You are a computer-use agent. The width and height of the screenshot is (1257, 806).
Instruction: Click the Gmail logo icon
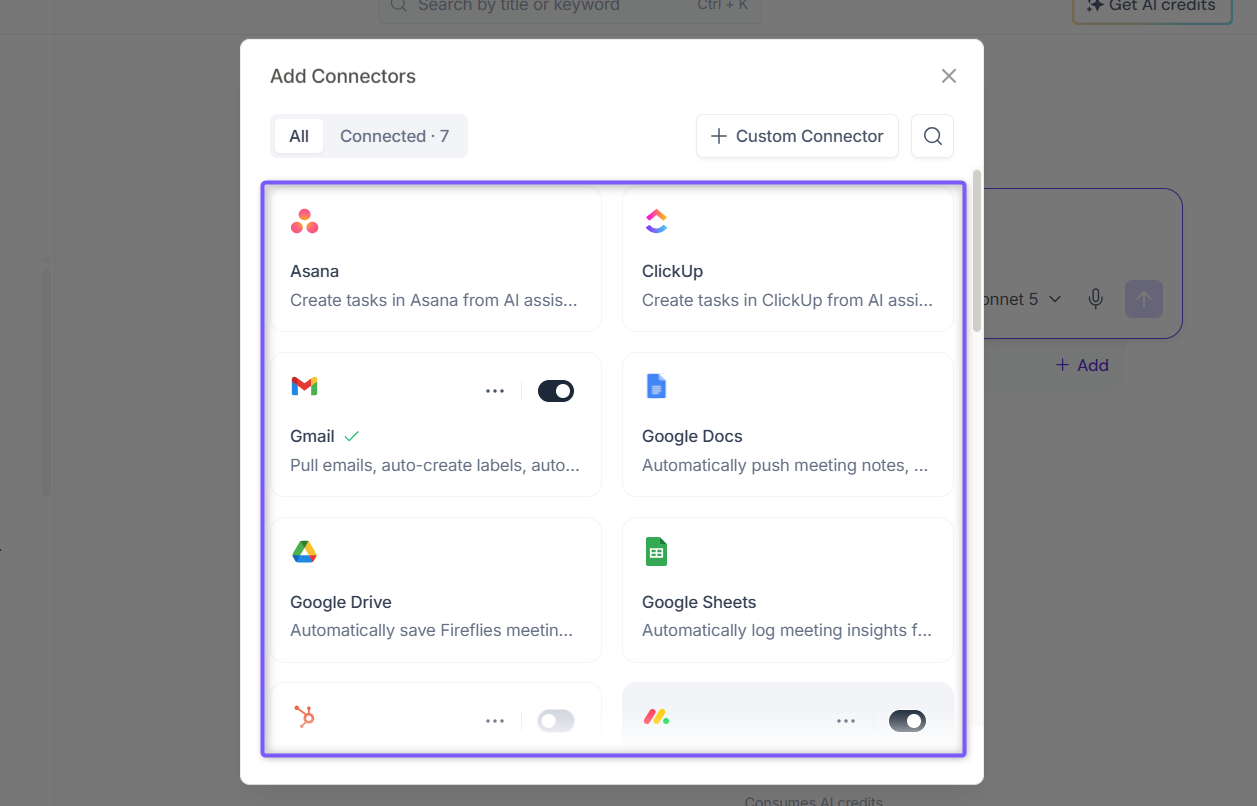(x=304, y=386)
